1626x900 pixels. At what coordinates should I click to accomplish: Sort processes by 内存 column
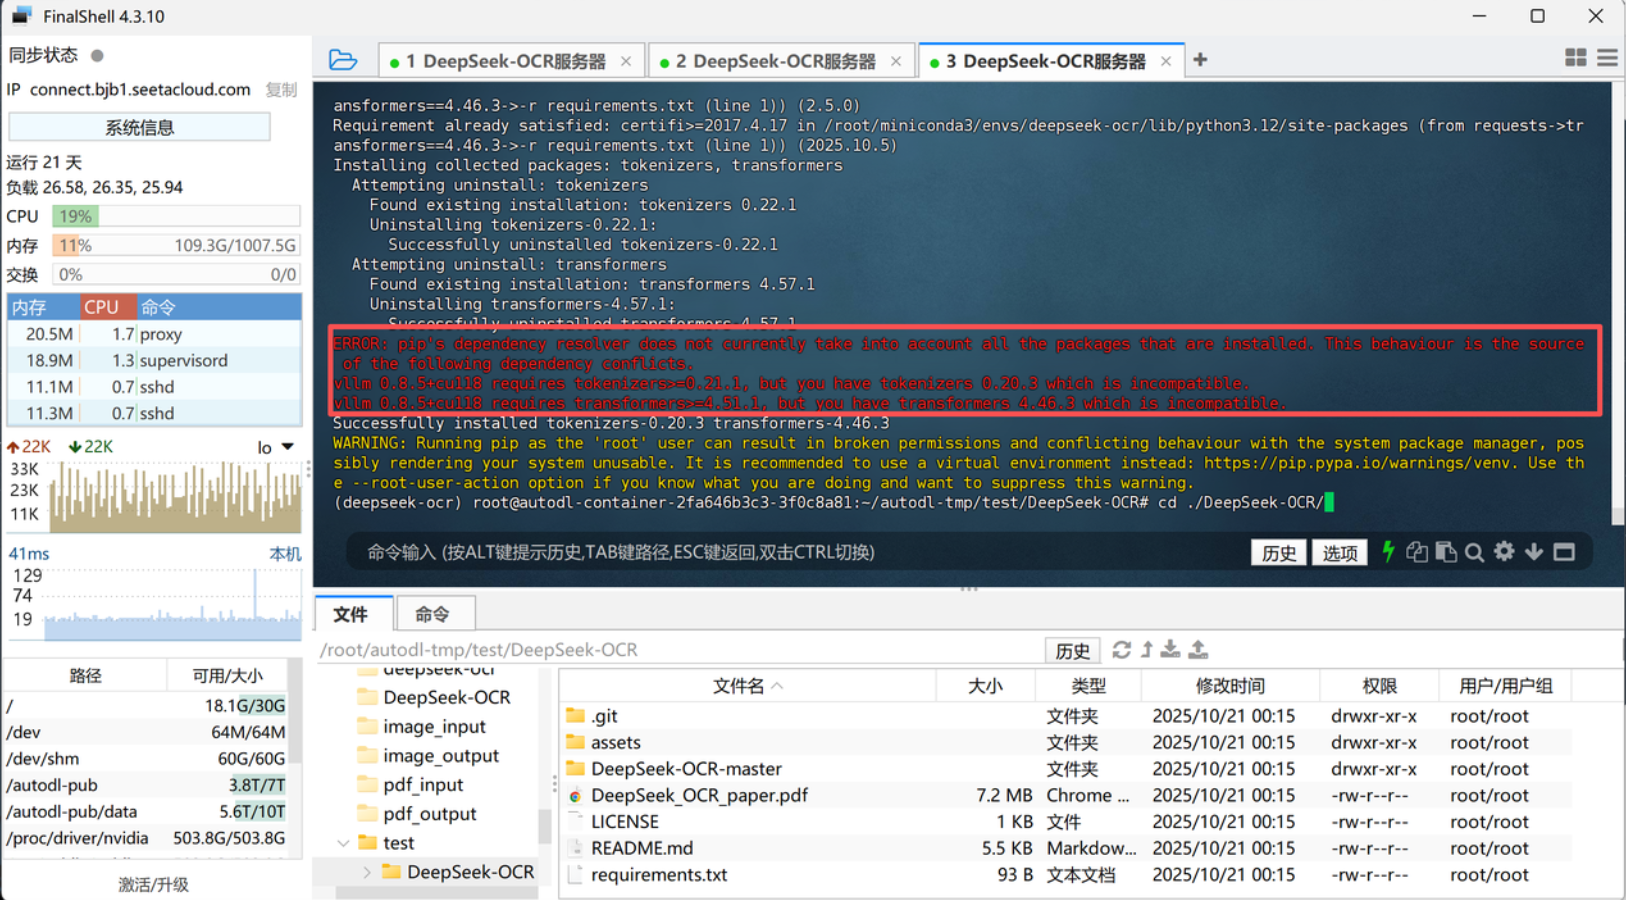(43, 307)
